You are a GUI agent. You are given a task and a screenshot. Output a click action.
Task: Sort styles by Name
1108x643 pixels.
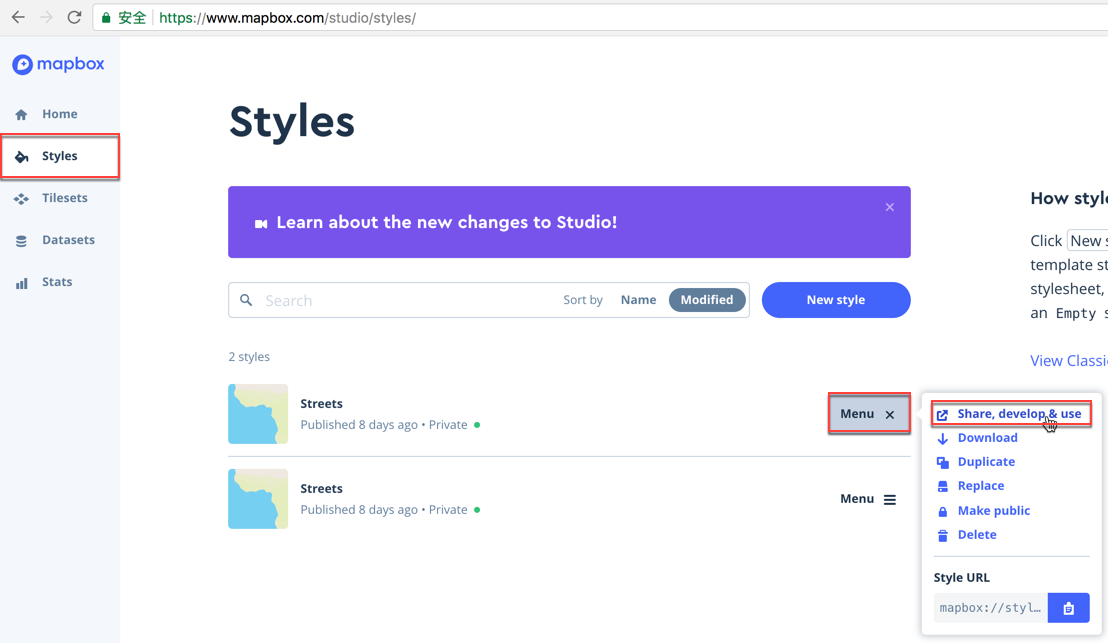638,300
